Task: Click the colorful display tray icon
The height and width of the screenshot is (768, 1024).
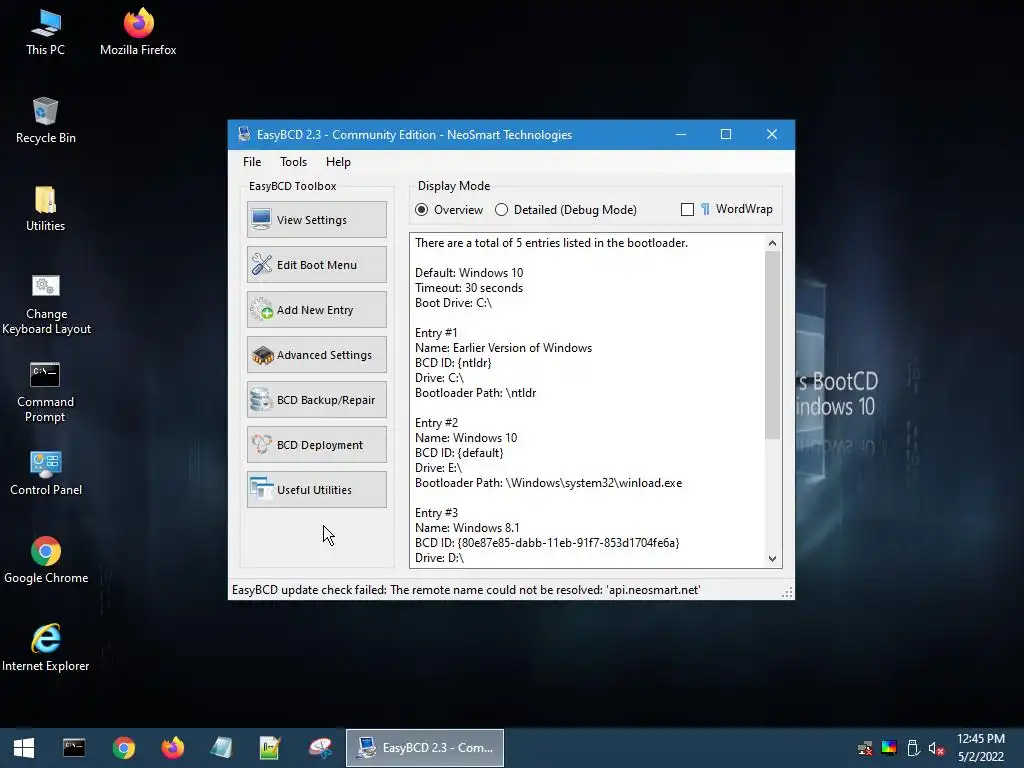Action: click(889, 748)
